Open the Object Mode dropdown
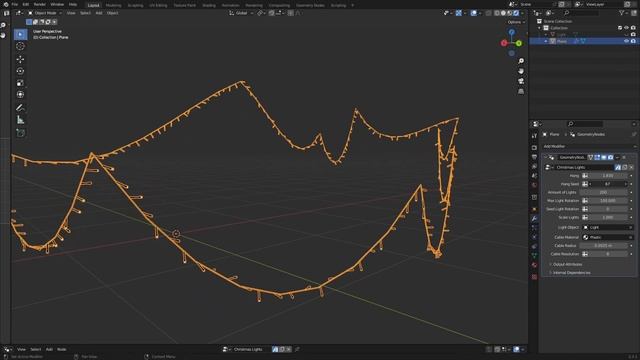The width and height of the screenshot is (640, 360). point(44,13)
